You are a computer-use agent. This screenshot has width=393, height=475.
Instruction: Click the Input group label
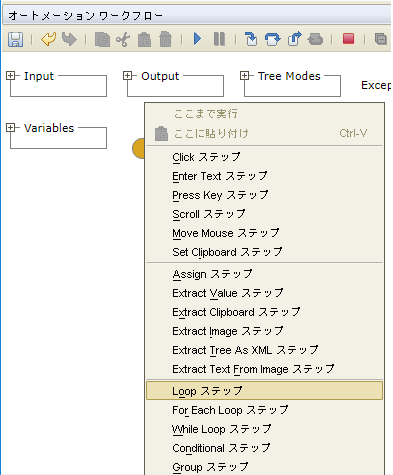[39, 76]
